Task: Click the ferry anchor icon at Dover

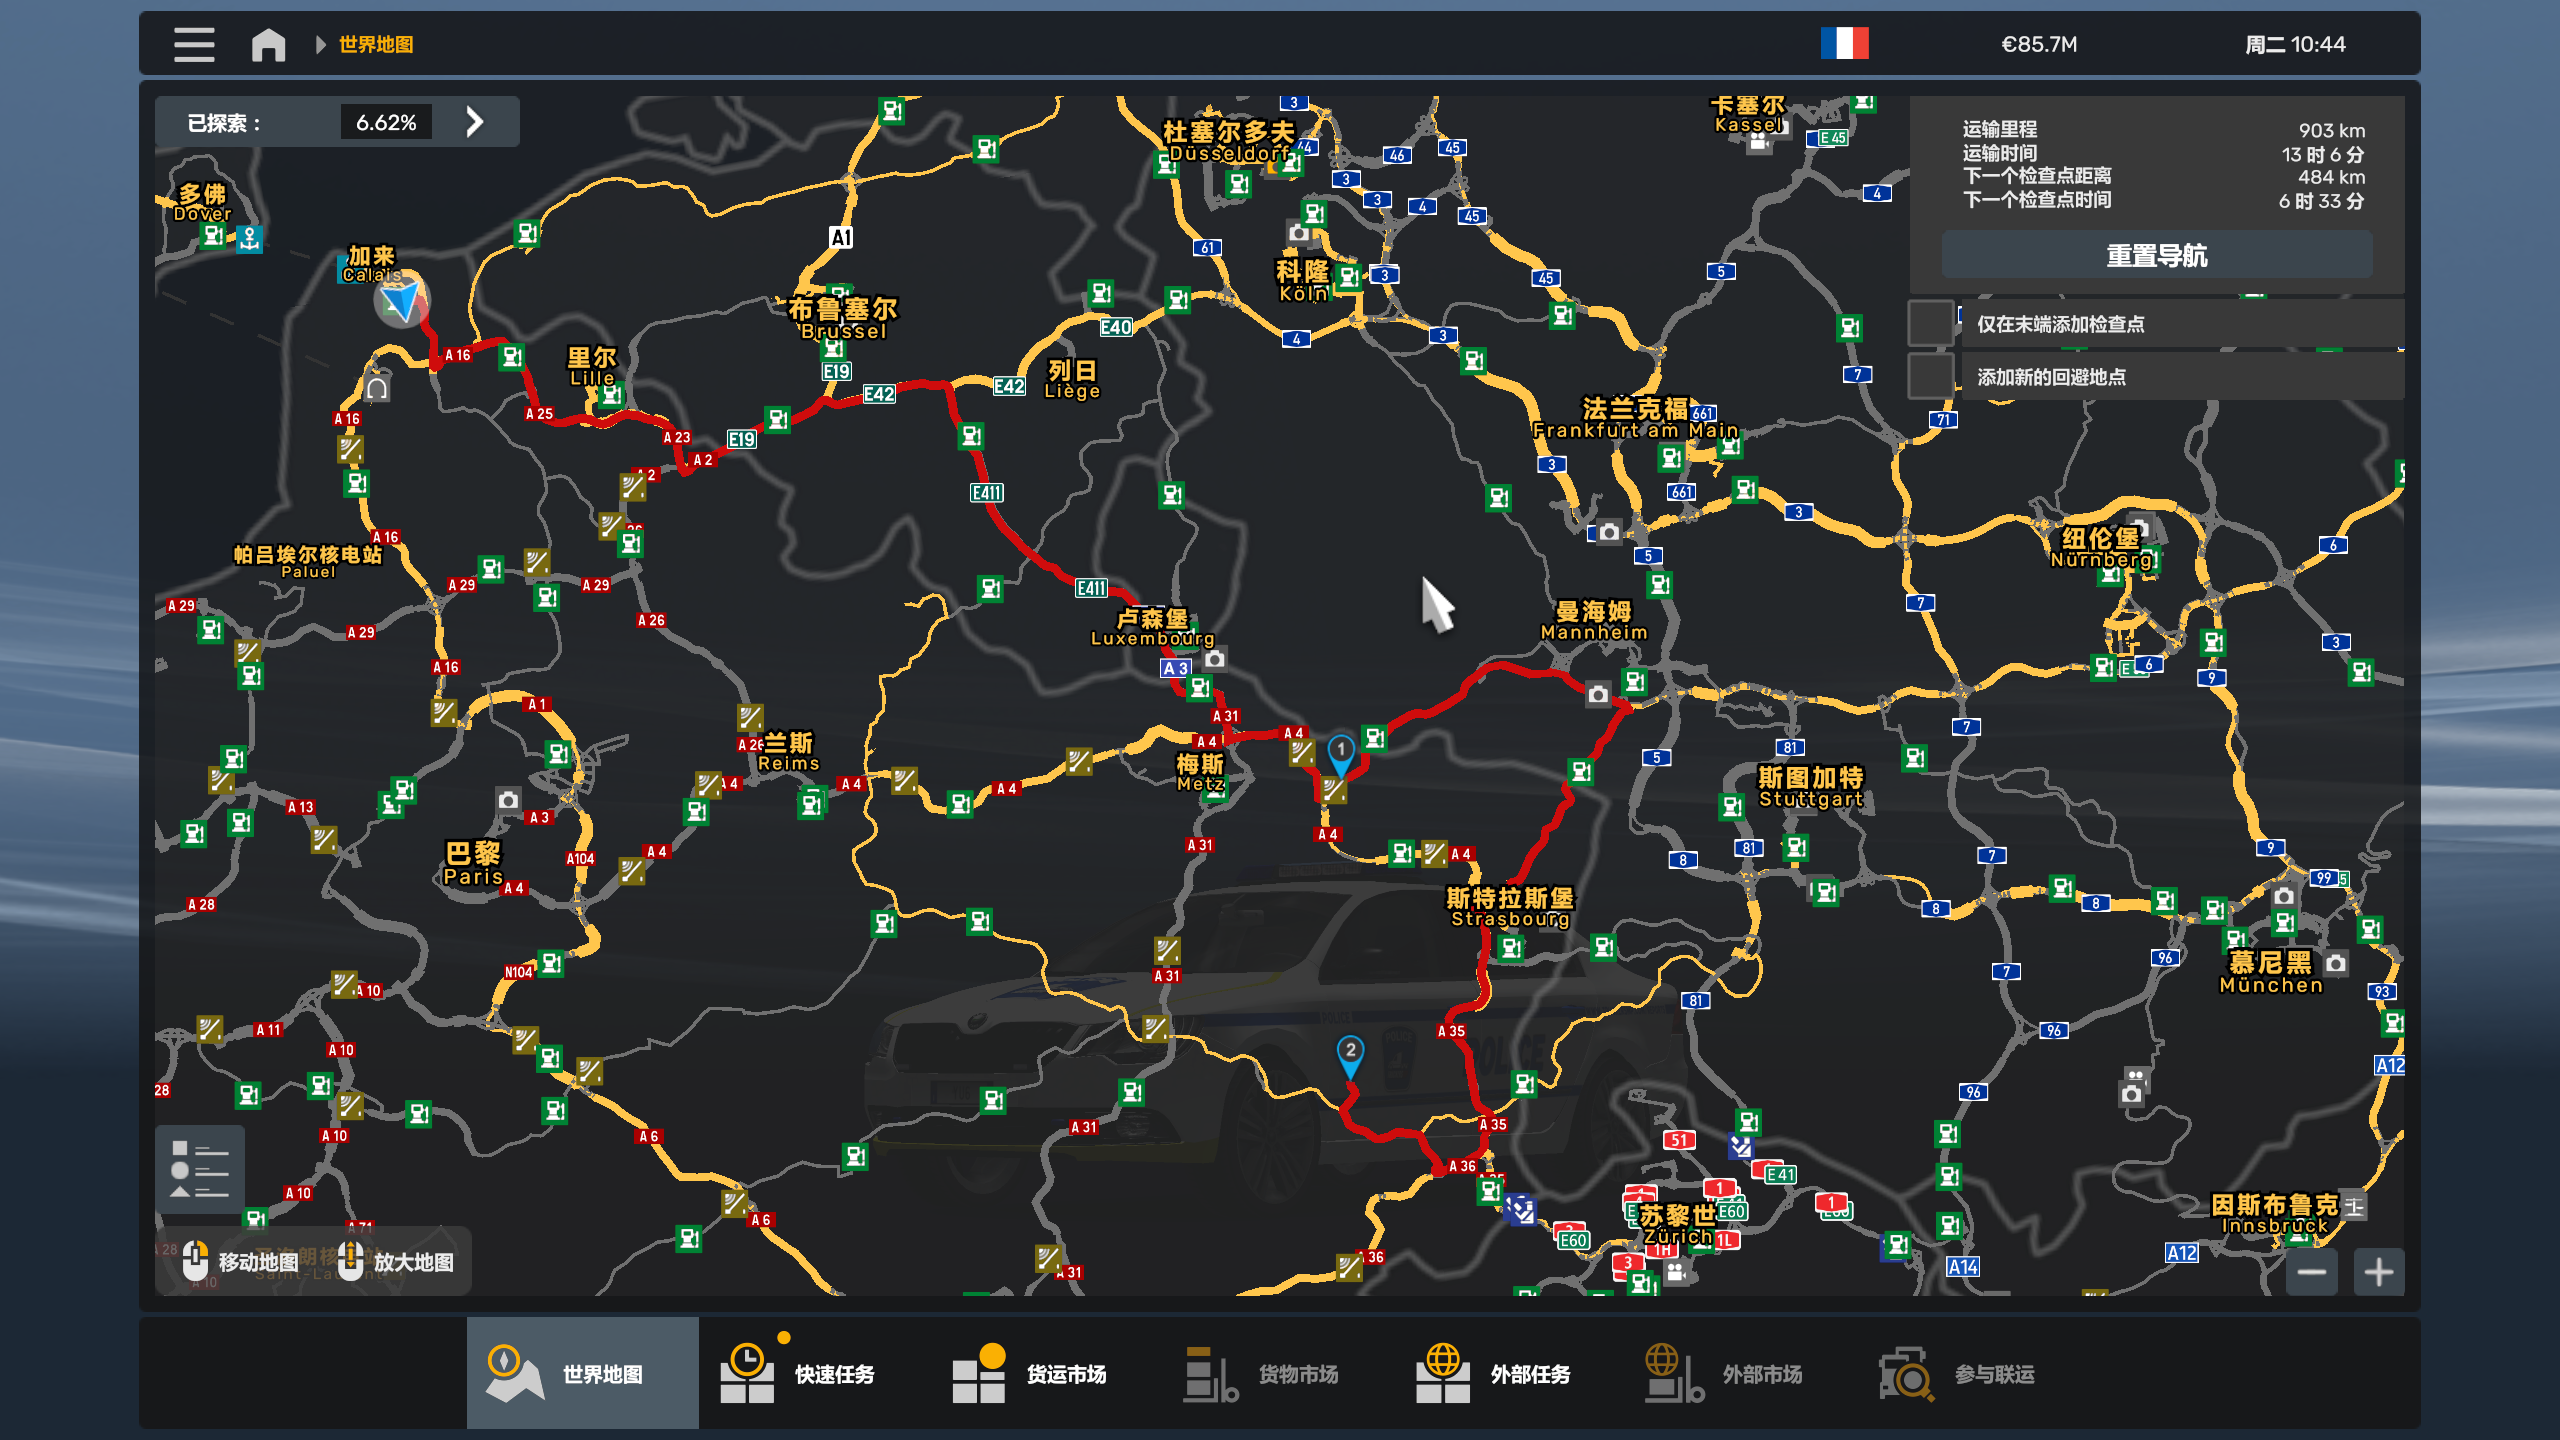Action: 249,239
